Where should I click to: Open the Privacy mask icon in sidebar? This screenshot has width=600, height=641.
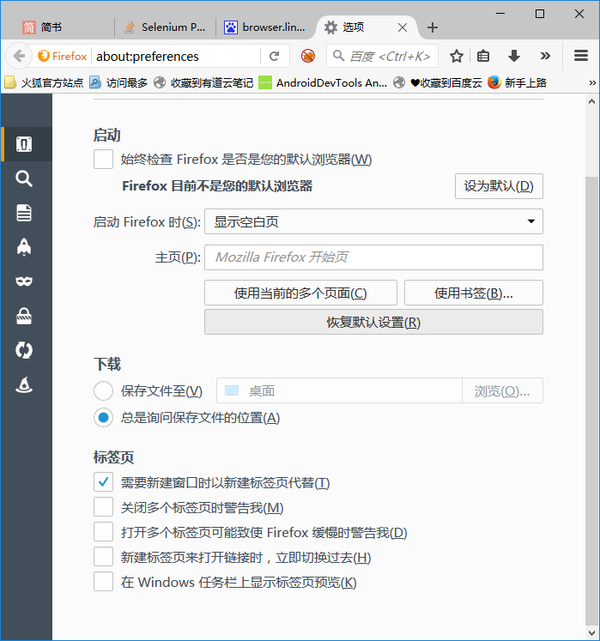point(24,282)
